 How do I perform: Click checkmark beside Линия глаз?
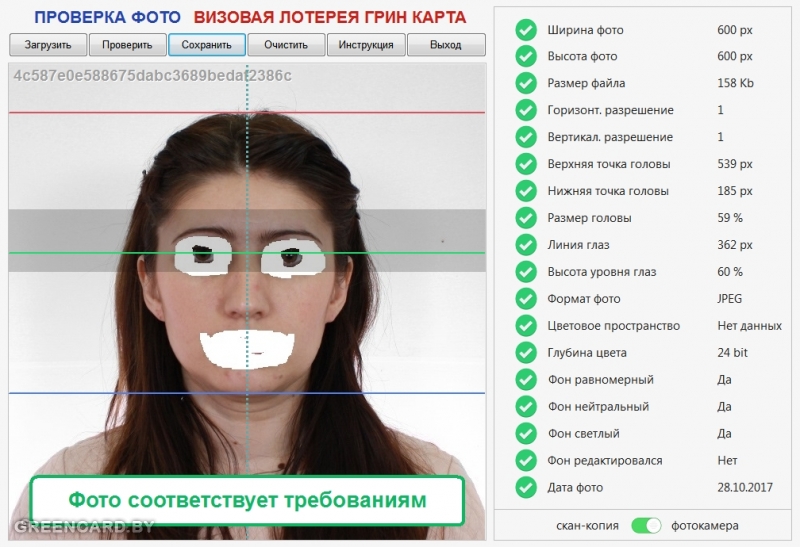pyautogui.click(x=526, y=245)
